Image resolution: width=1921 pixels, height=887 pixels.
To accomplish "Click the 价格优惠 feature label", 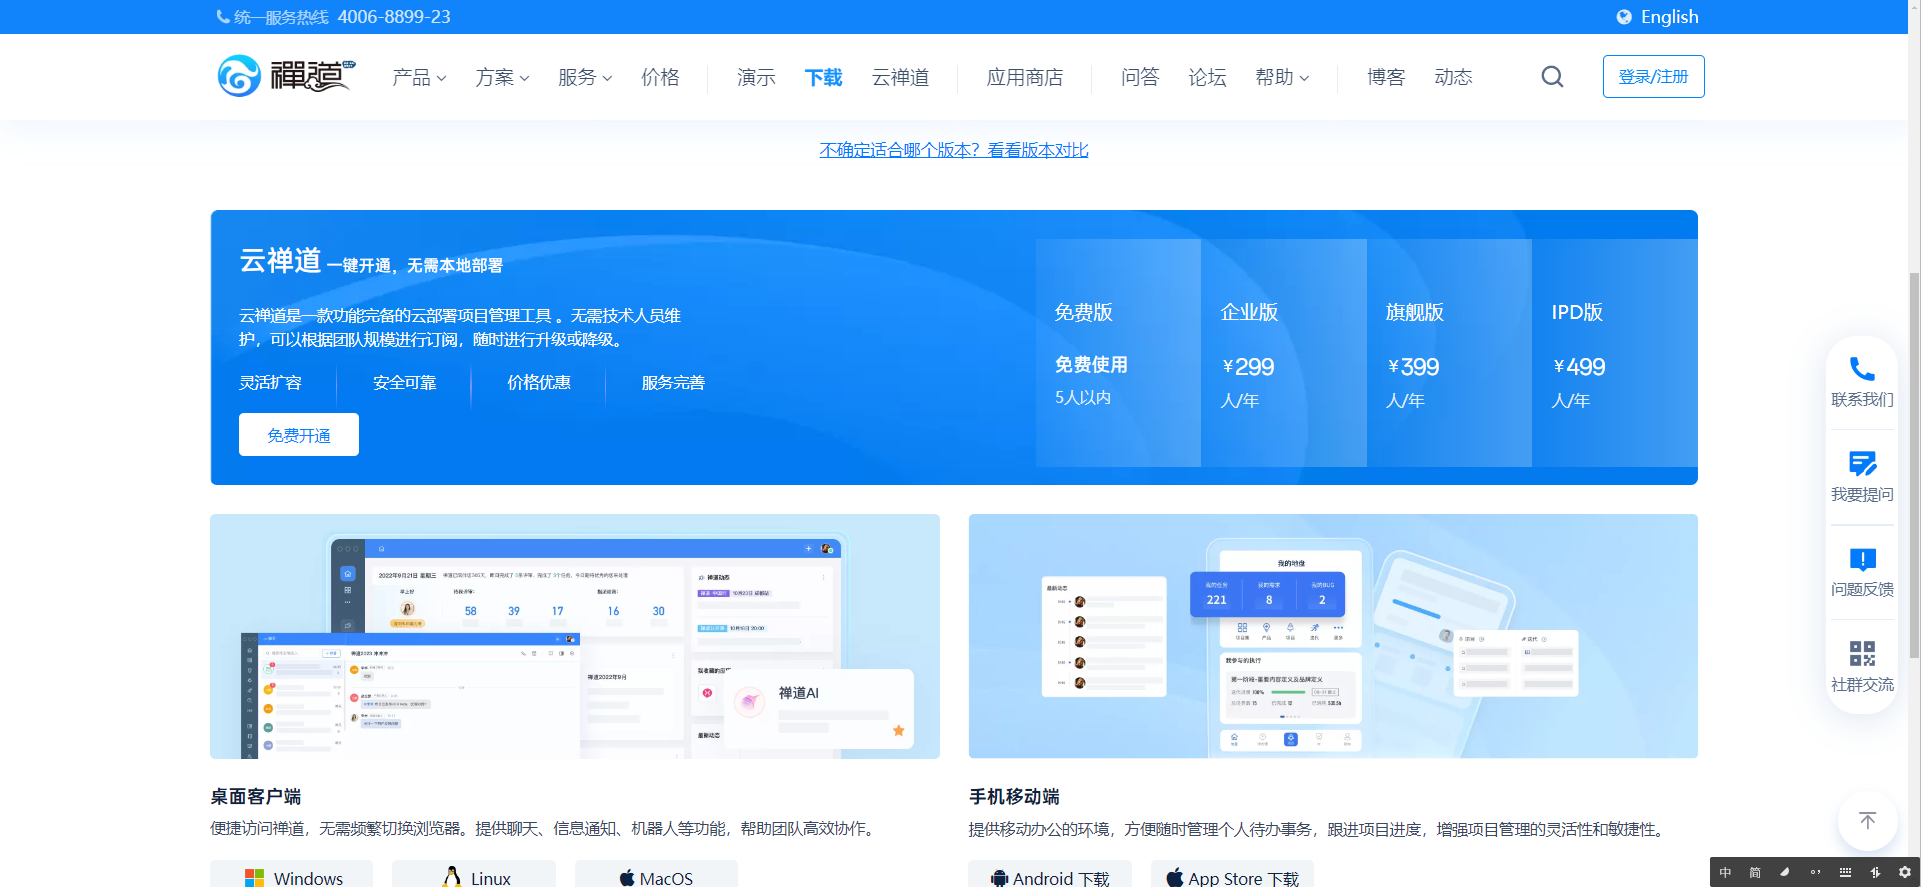I will [x=539, y=383].
